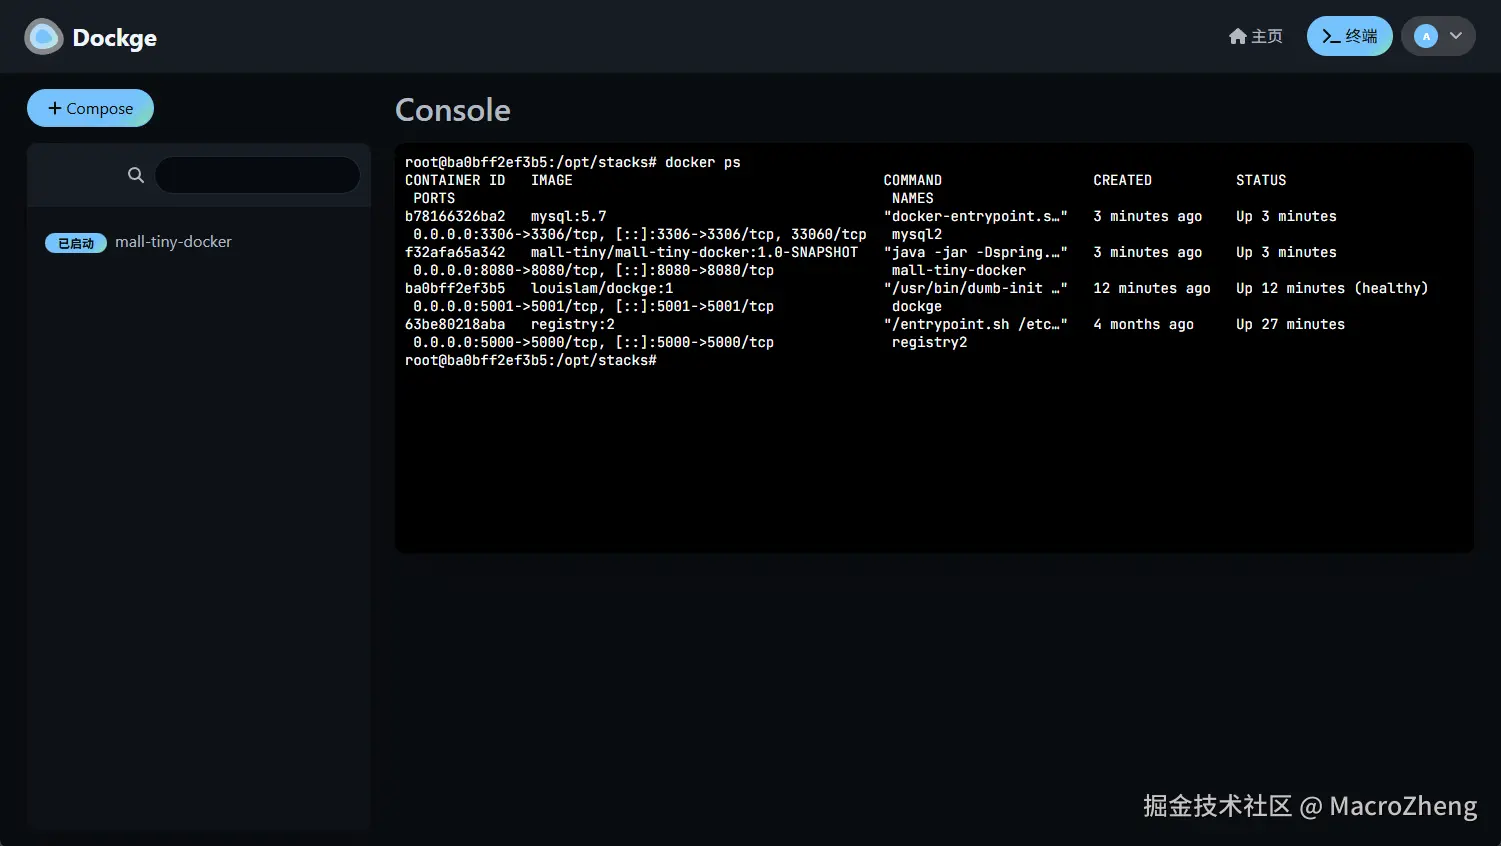This screenshot has width=1501, height=846.
Task: Click the search magnifier icon
Action: coord(136,175)
